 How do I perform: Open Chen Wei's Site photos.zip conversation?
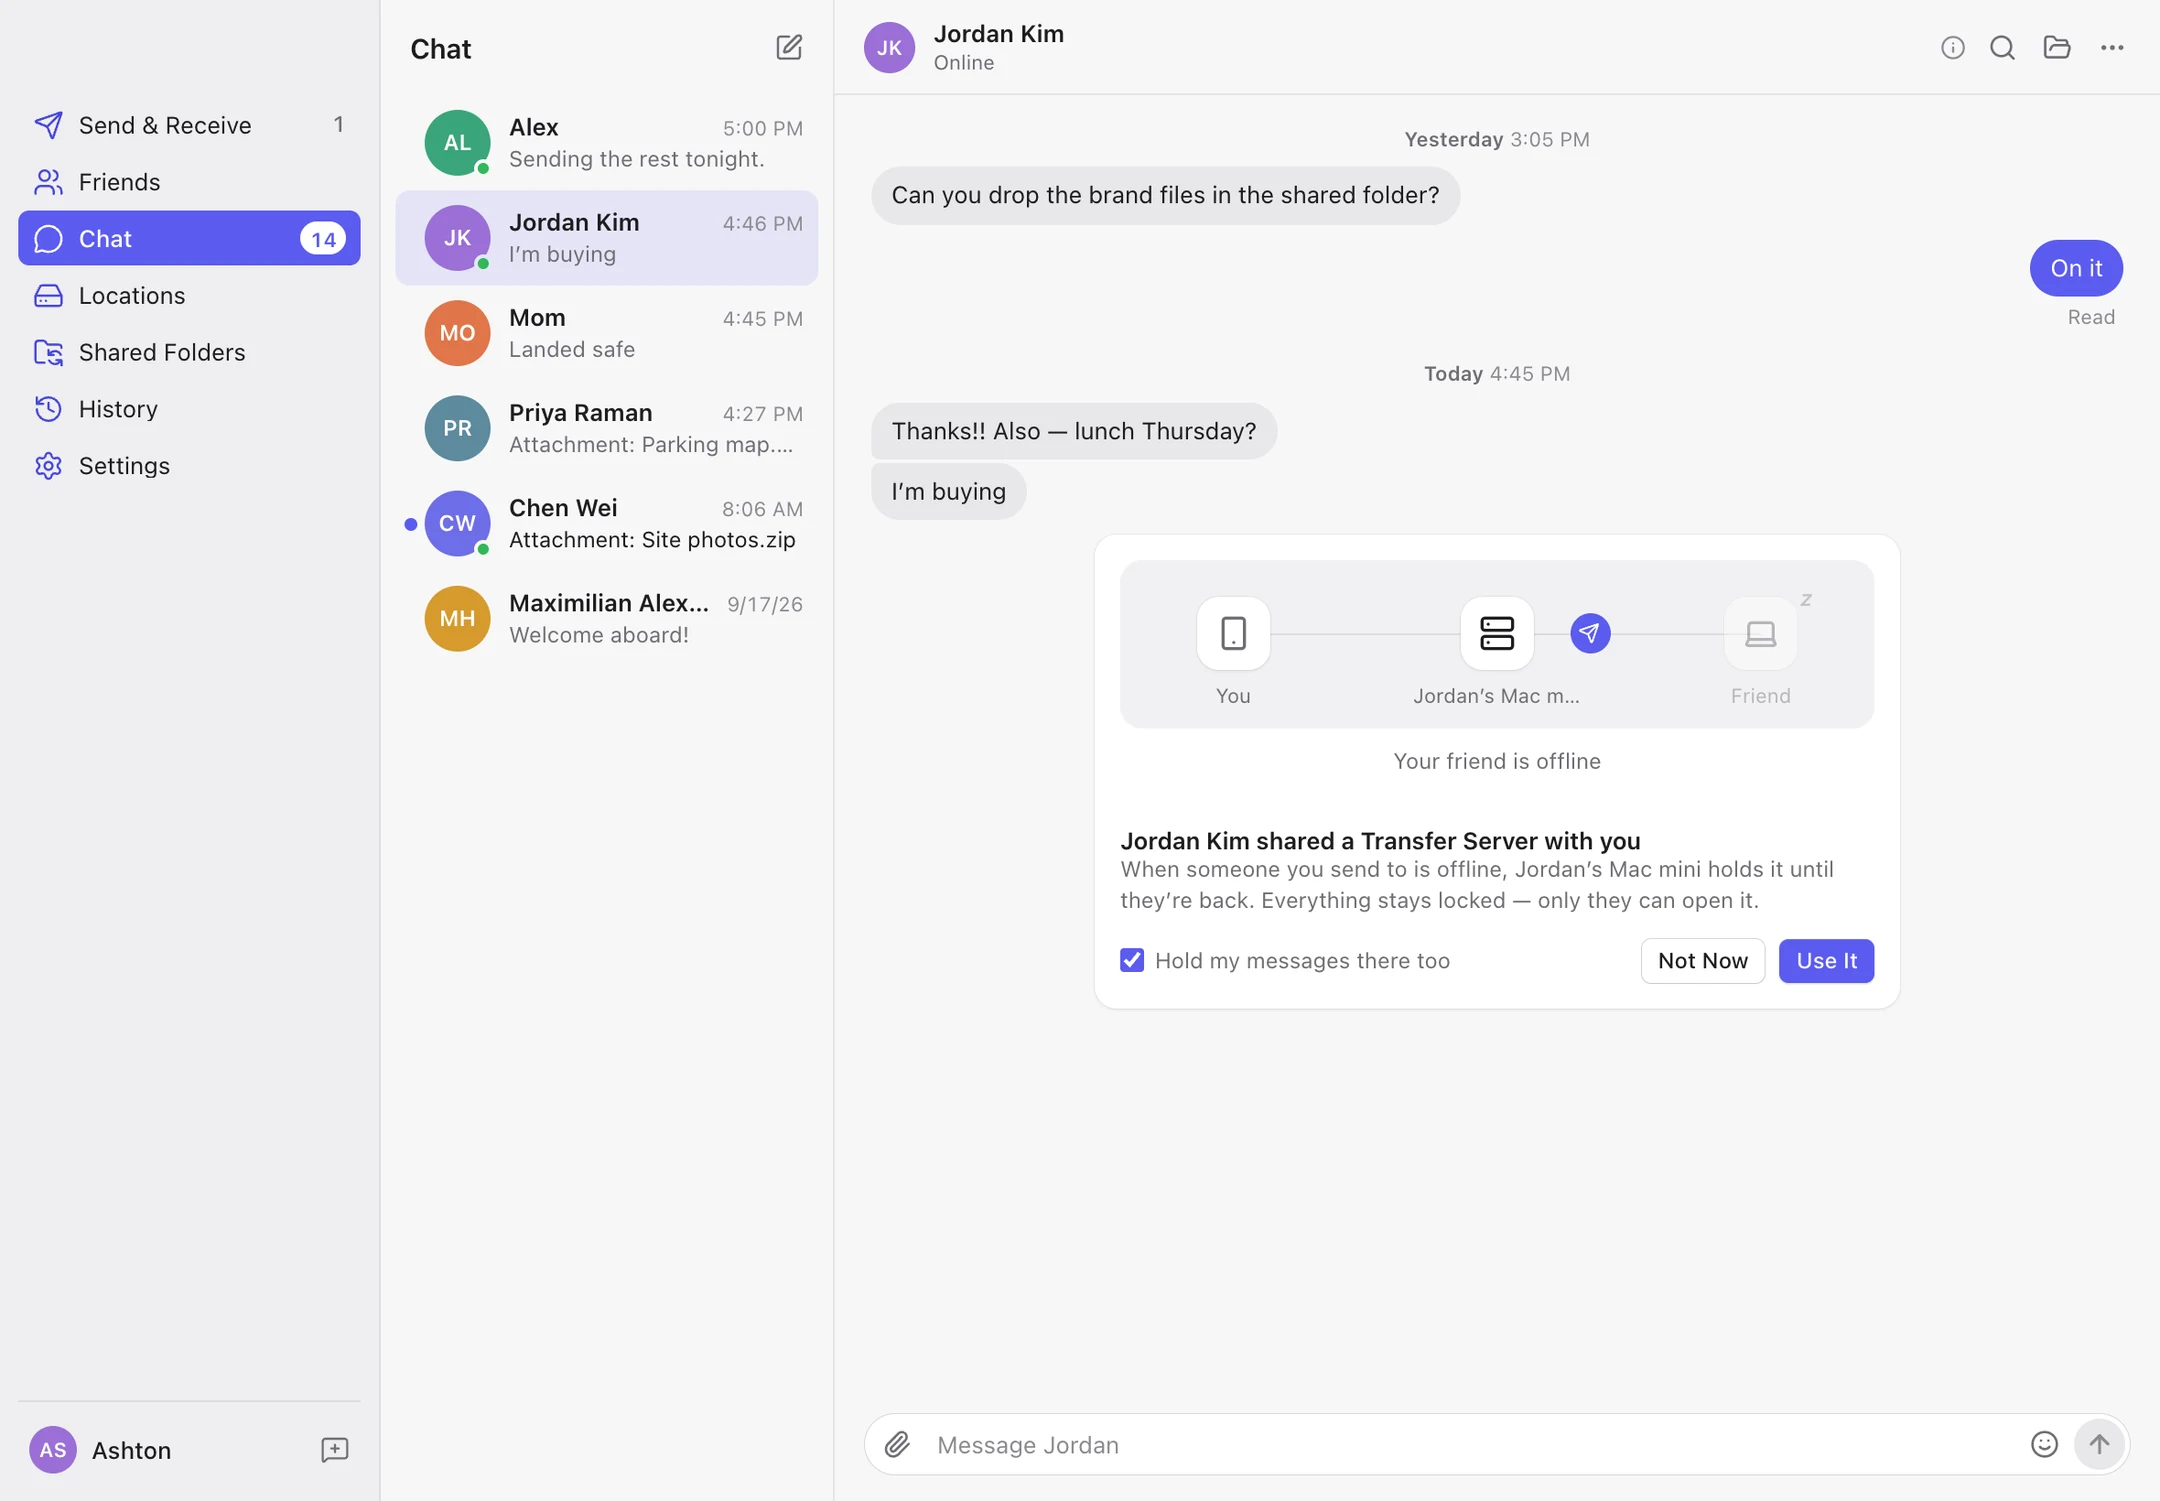click(x=606, y=523)
